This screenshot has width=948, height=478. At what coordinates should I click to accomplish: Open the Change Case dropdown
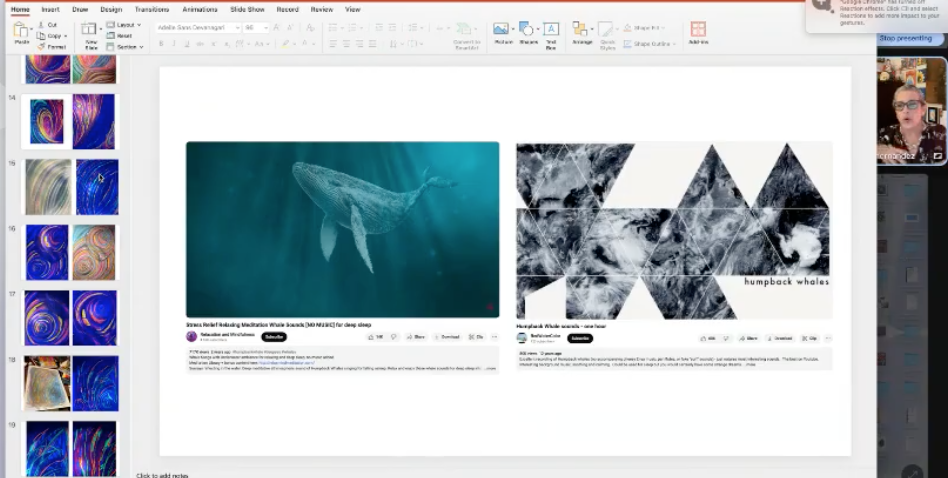(x=261, y=44)
